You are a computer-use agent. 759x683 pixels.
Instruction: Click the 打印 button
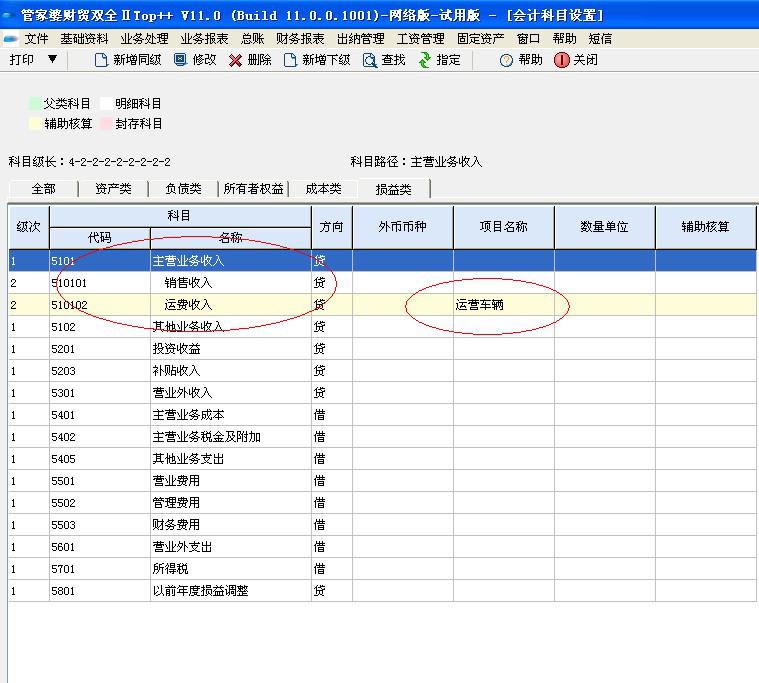pyautogui.click(x=21, y=60)
